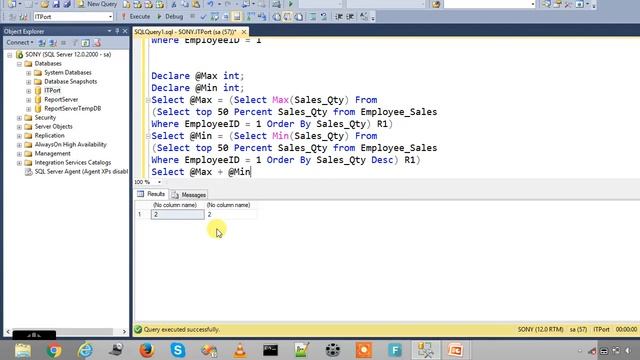
Task: Click the Open File folder icon
Action: tap(44, 4)
